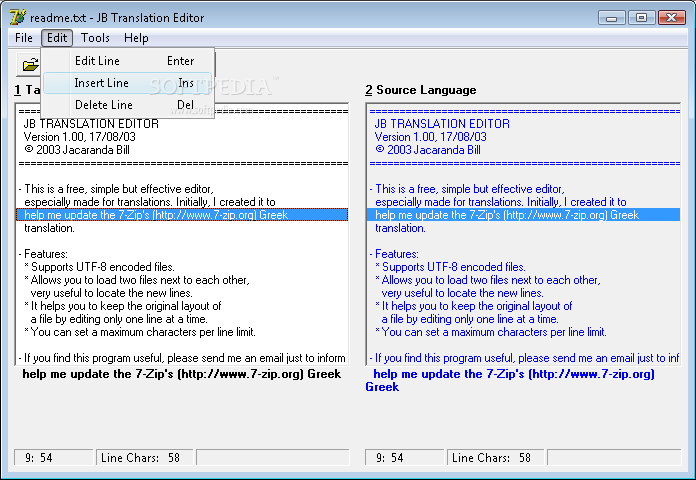Screen dimensions: 696x480
Task: Click right status bar 'Line Chars: 58'
Action: 496,458
